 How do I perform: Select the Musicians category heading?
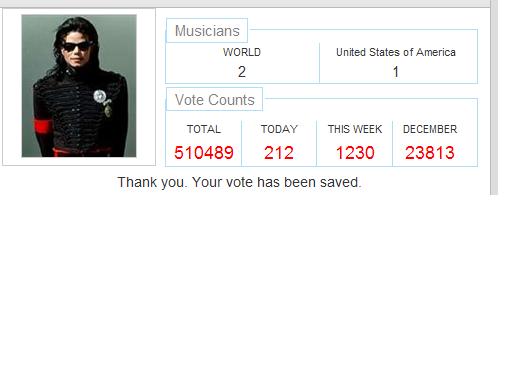coord(207,31)
